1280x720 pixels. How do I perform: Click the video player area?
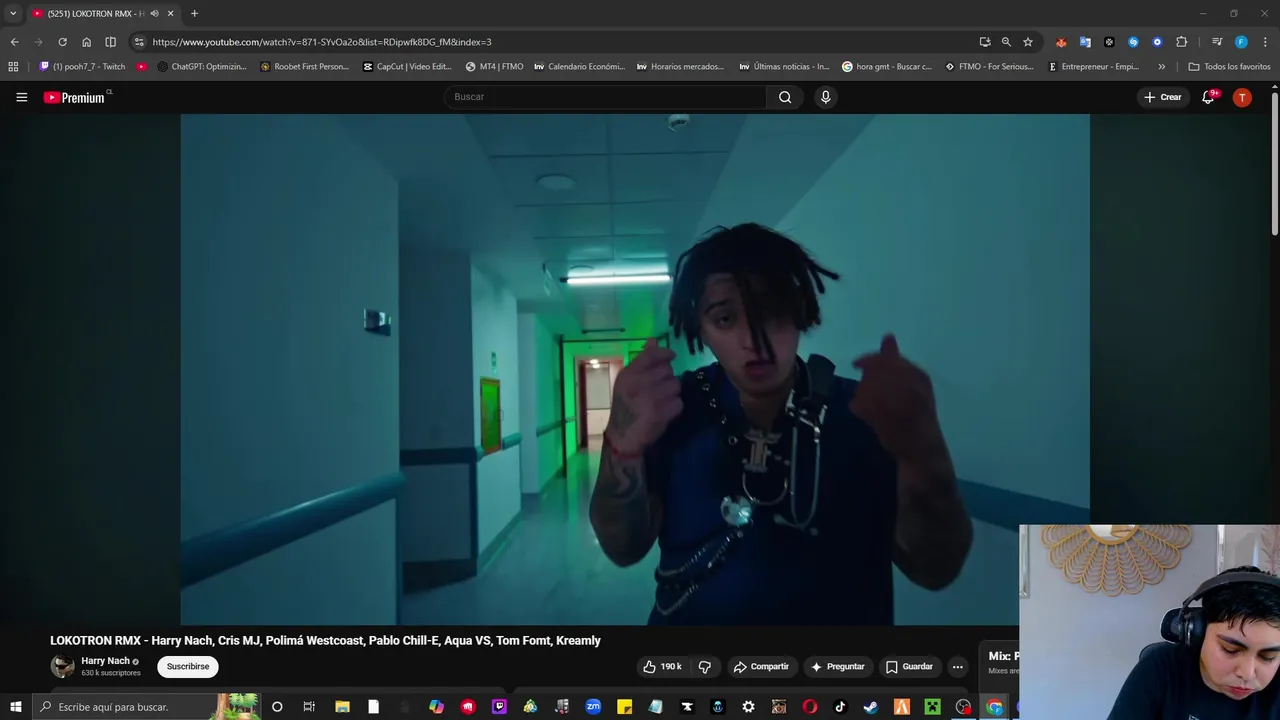pyautogui.click(x=635, y=369)
